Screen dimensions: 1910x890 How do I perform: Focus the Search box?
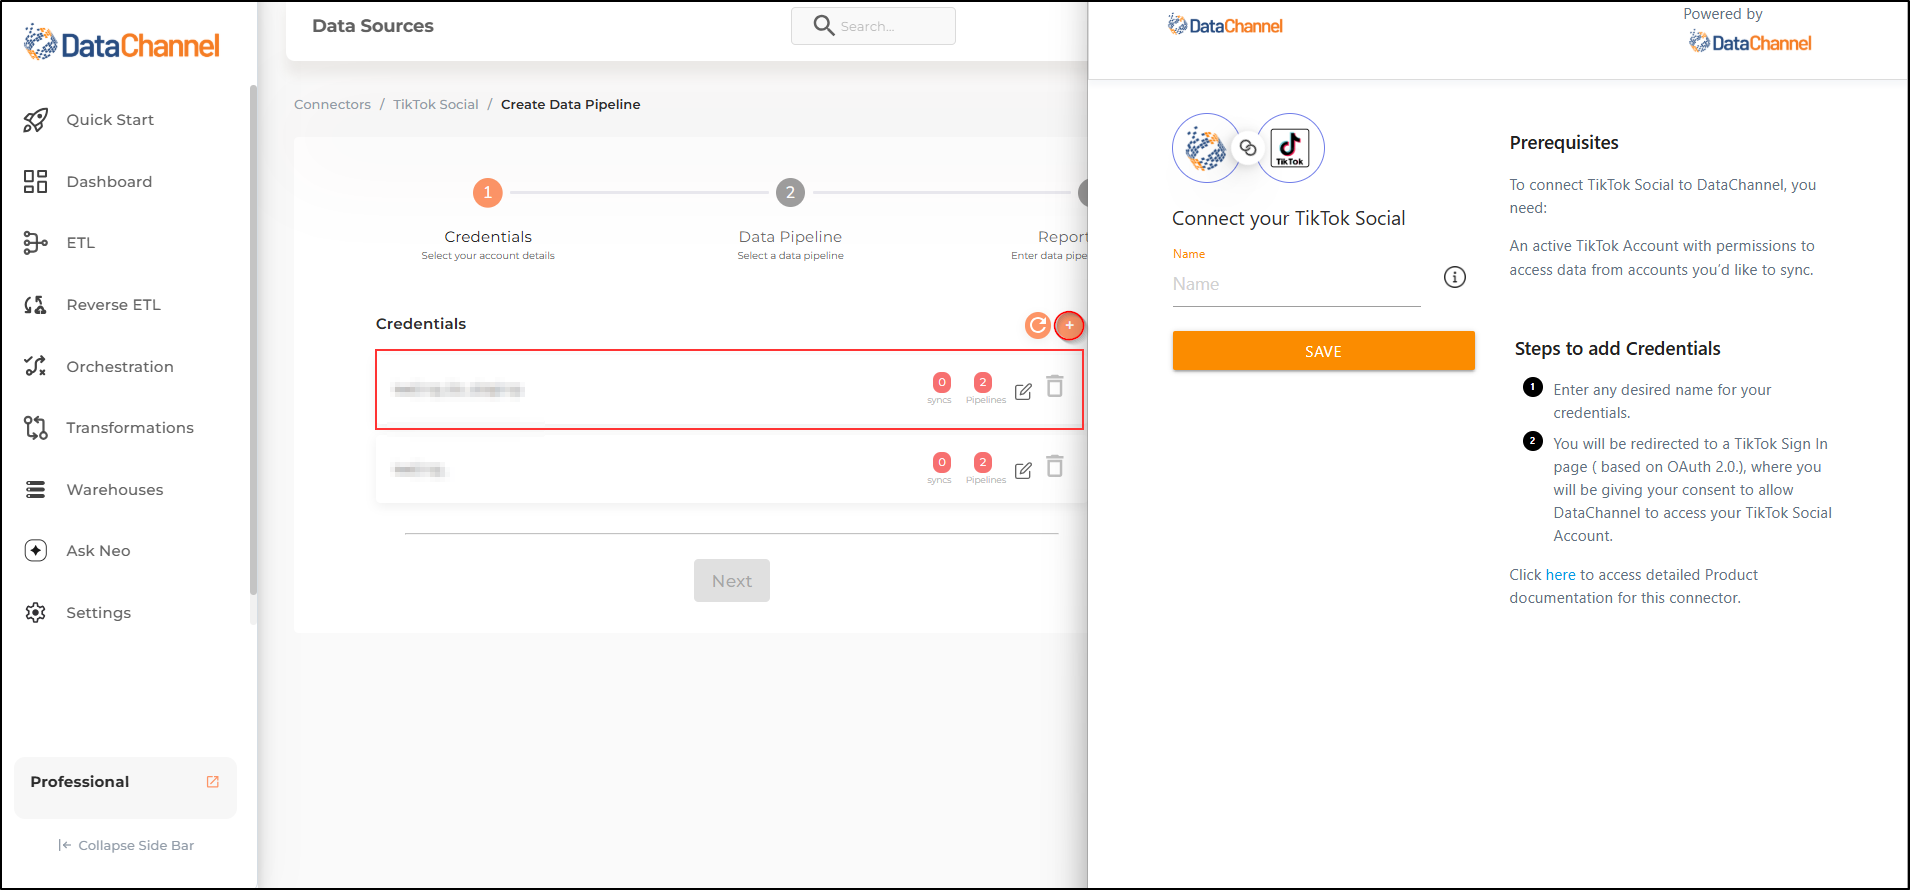(x=873, y=26)
